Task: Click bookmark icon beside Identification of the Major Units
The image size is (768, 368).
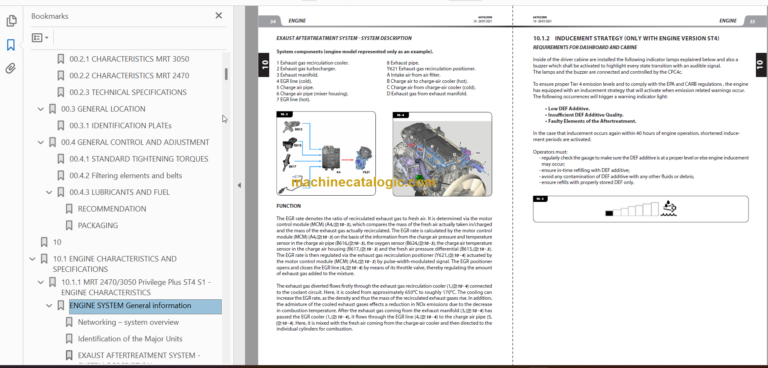Action: (69, 339)
